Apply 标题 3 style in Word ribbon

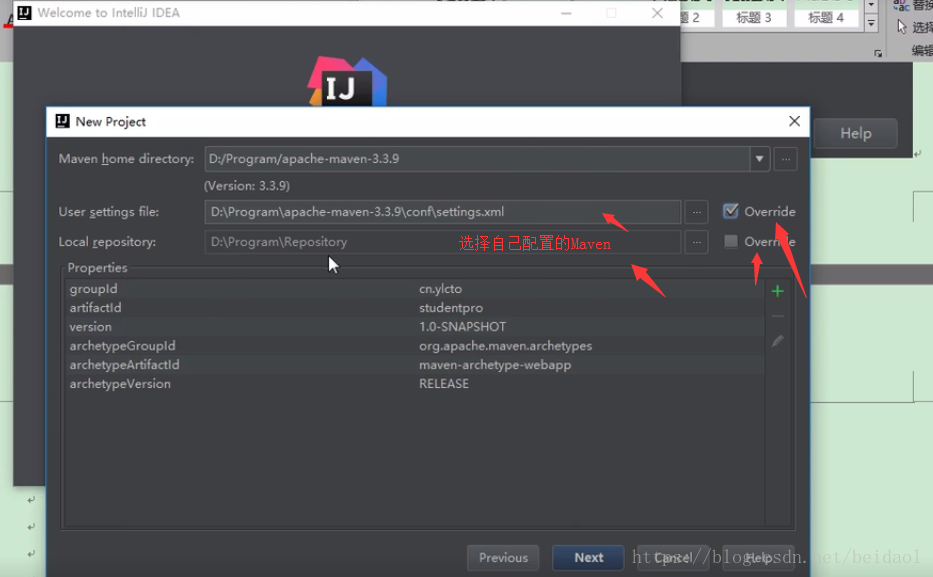[x=754, y=17]
